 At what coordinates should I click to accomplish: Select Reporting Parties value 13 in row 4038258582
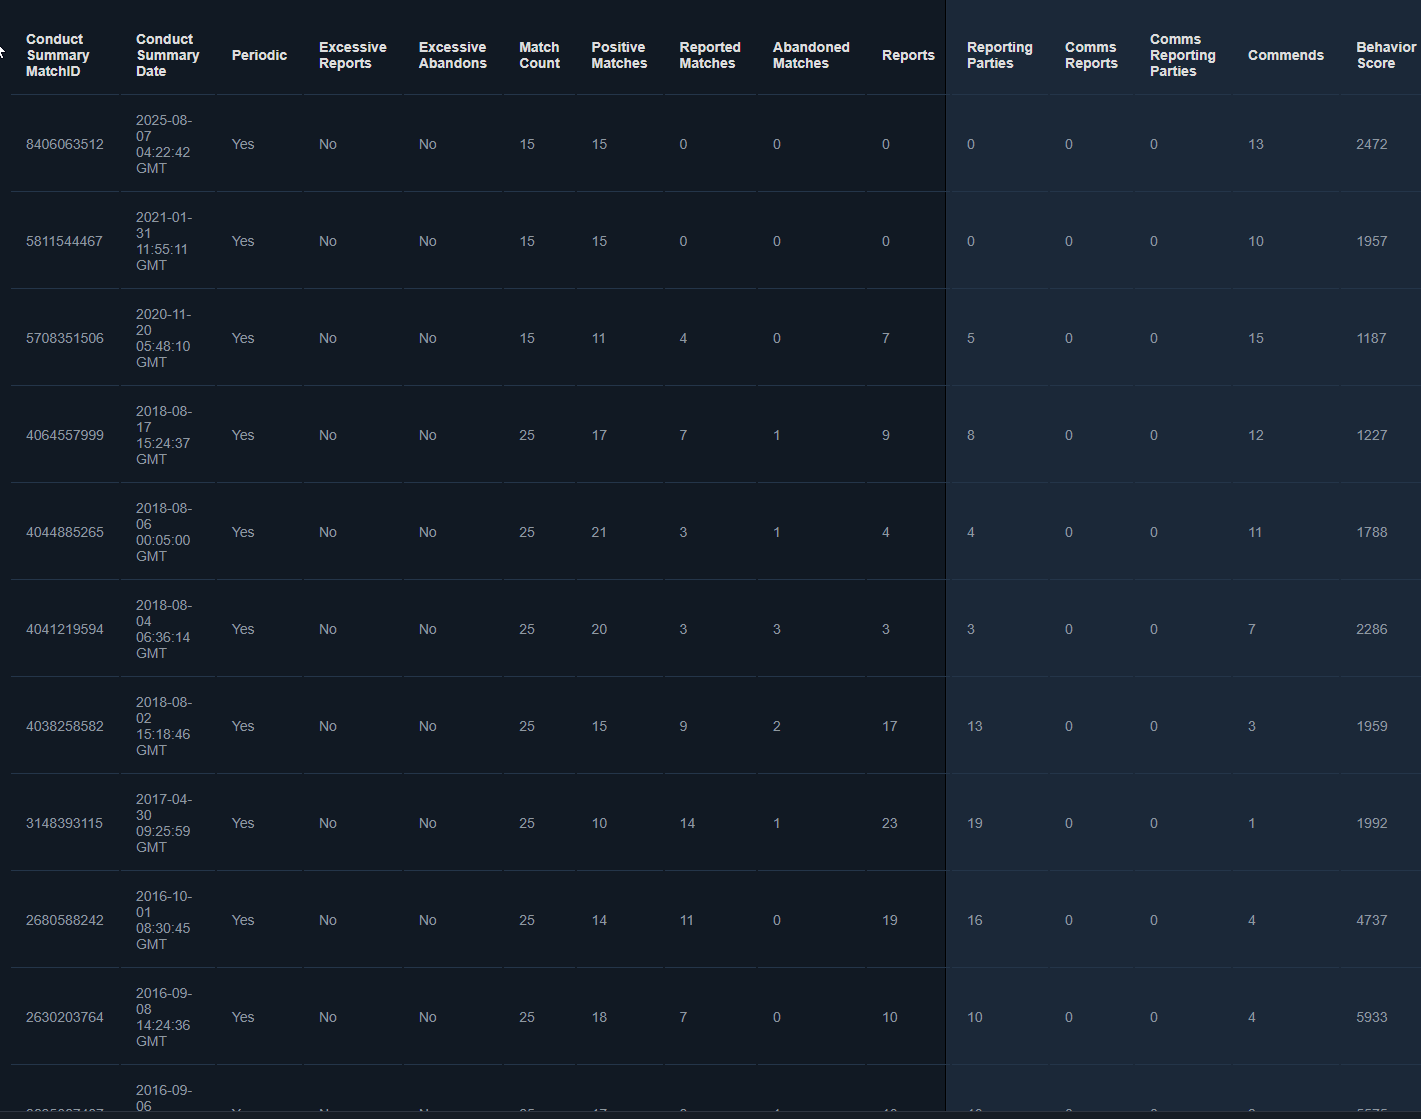tap(975, 726)
